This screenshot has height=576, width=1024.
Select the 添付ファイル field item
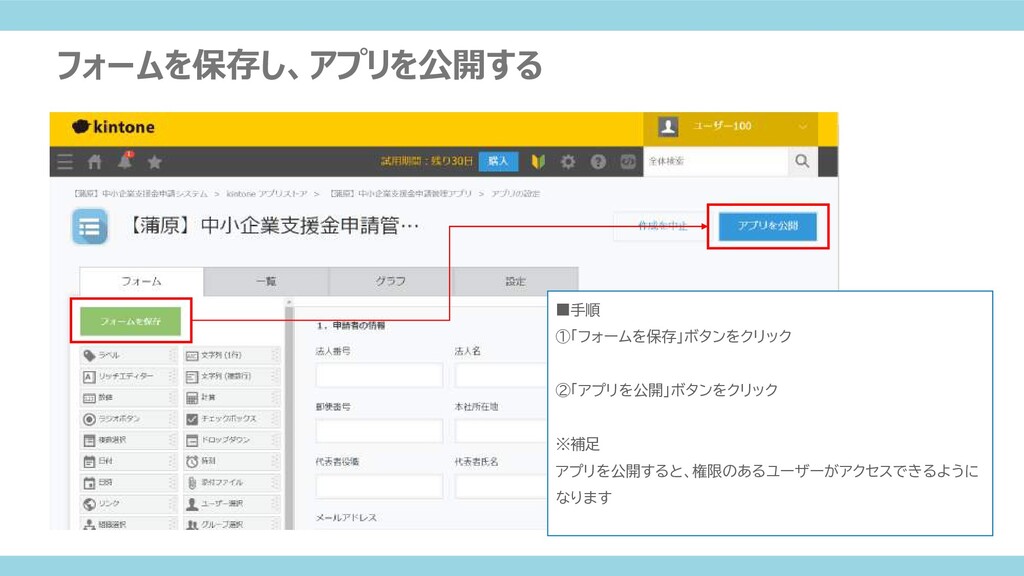[x=231, y=483]
